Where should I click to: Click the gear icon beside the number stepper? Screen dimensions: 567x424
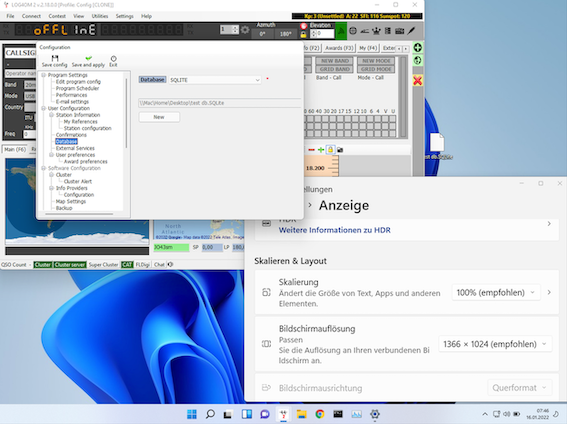[x=245, y=30]
